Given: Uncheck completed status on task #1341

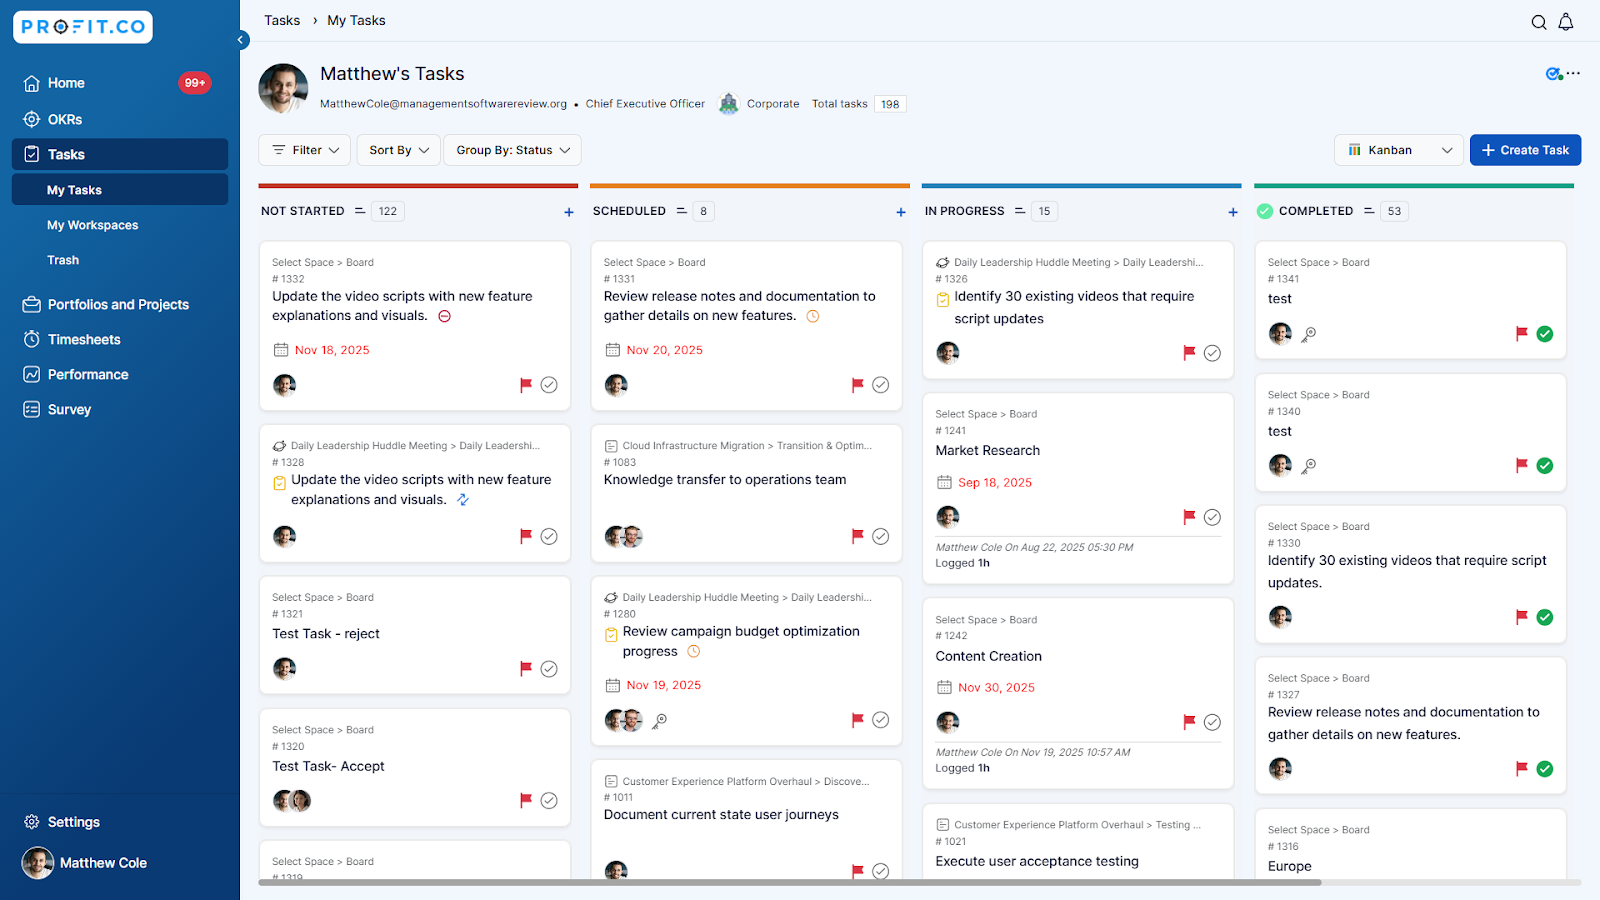Looking at the screenshot, I should click(x=1545, y=334).
